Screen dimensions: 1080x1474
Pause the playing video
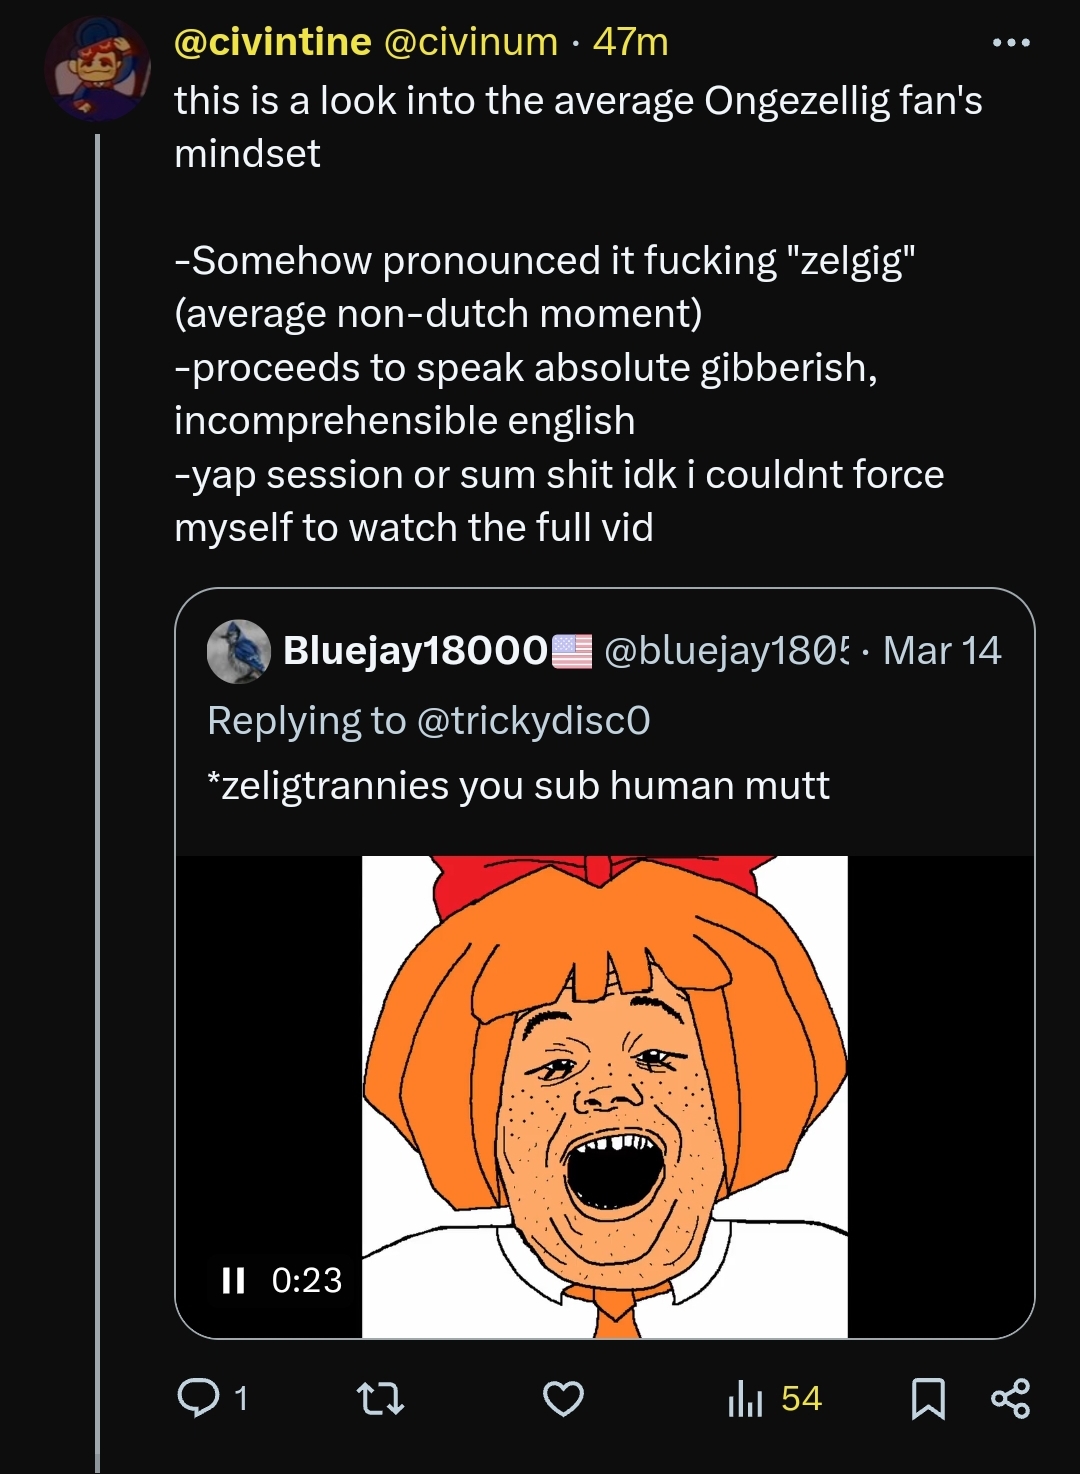coord(233,1280)
